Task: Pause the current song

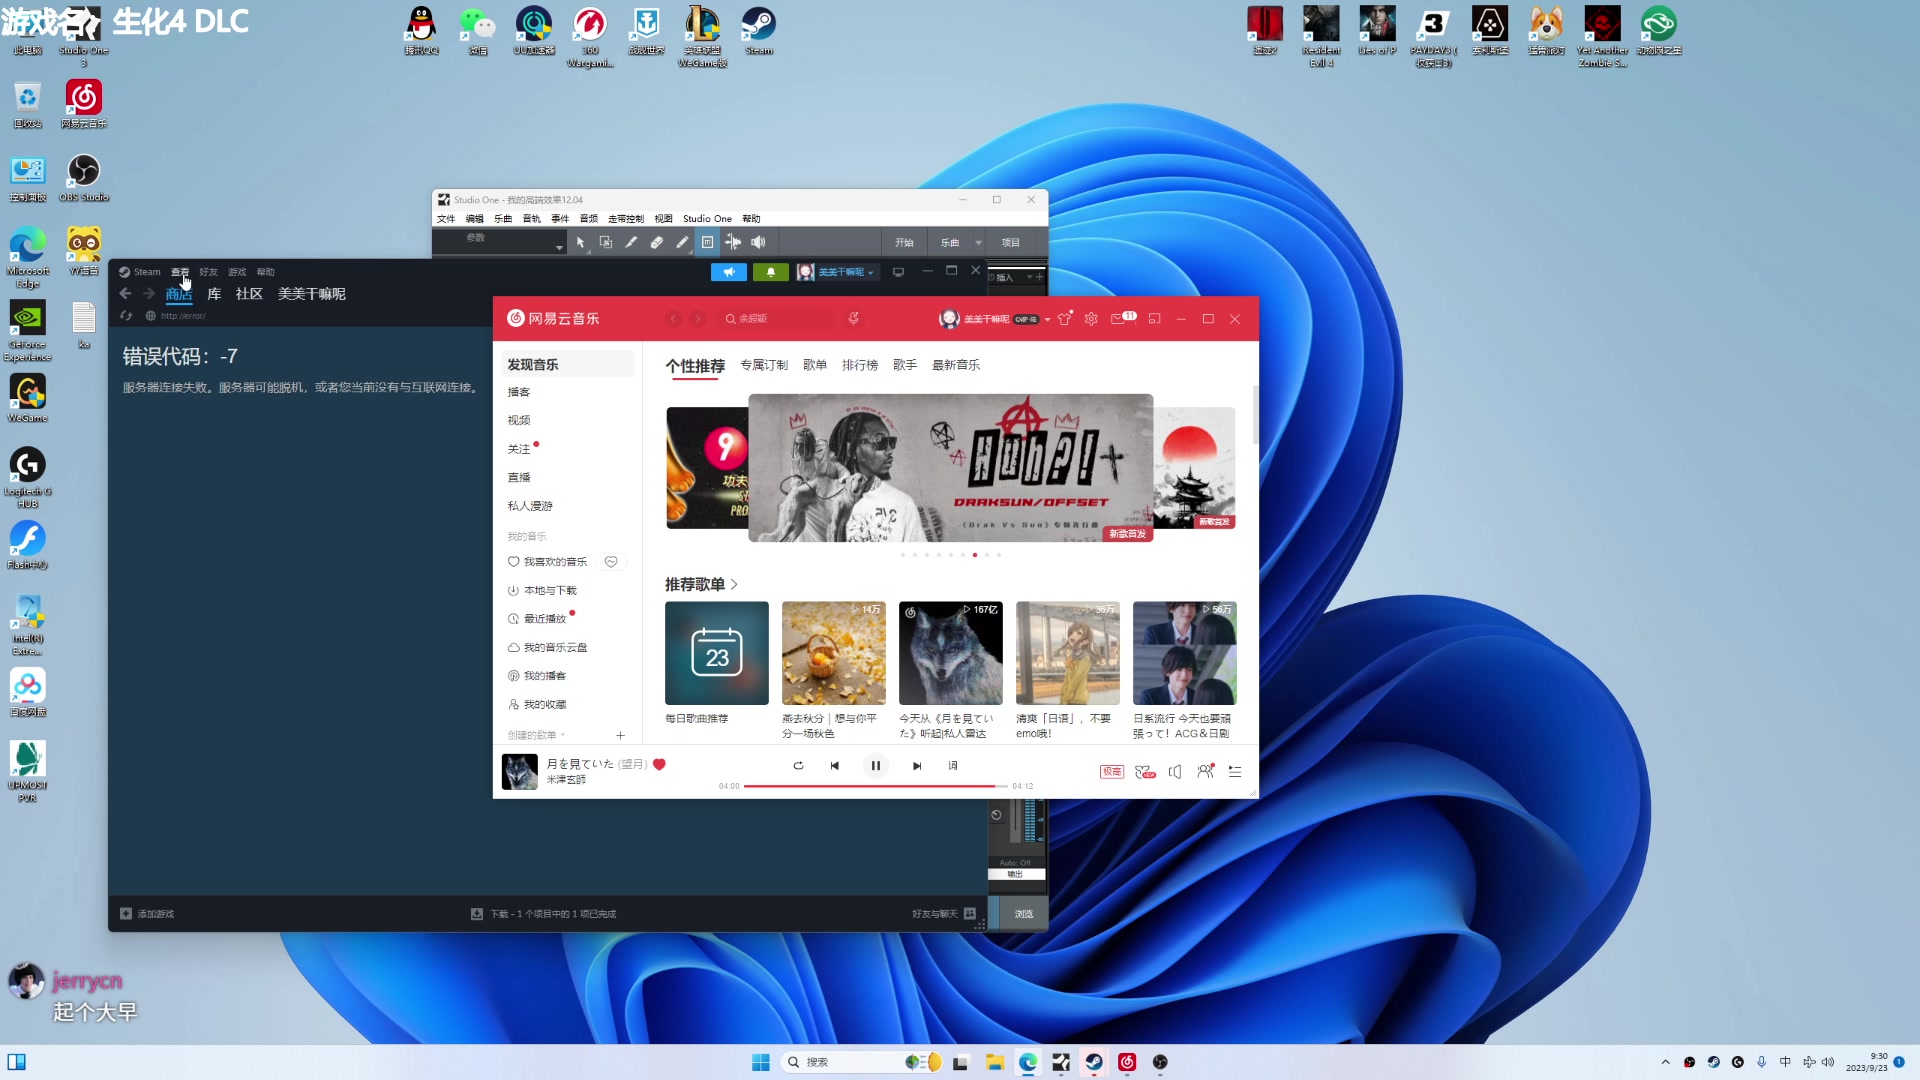Action: coord(876,766)
